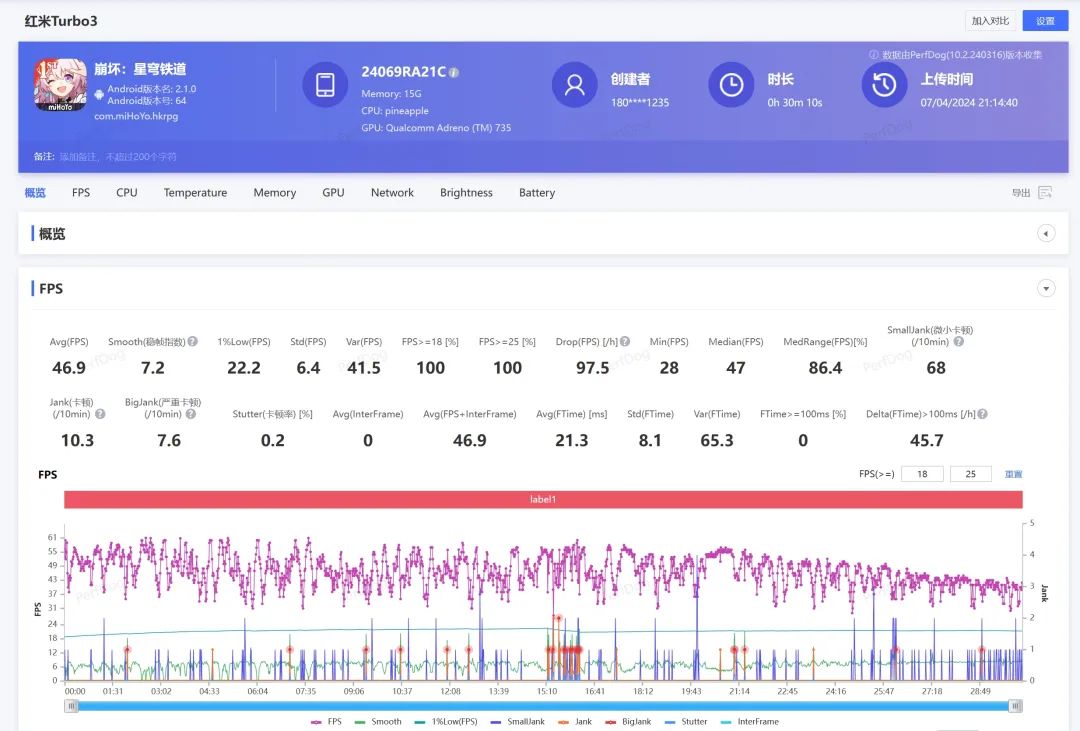The width and height of the screenshot is (1080, 731).
Task: Open the Battery tab
Action: click(x=536, y=193)
